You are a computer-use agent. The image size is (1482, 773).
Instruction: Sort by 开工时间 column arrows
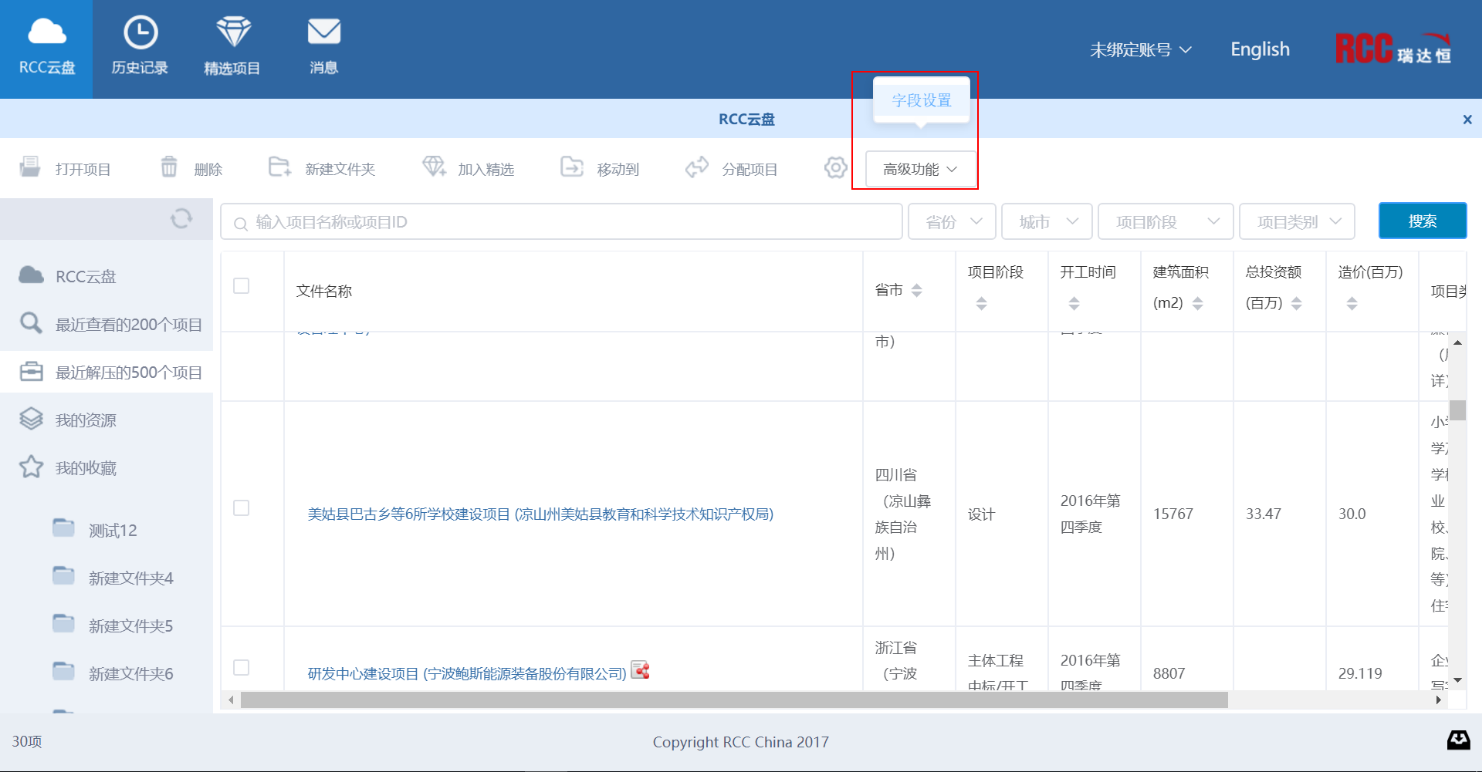[x=1074, y=303]
